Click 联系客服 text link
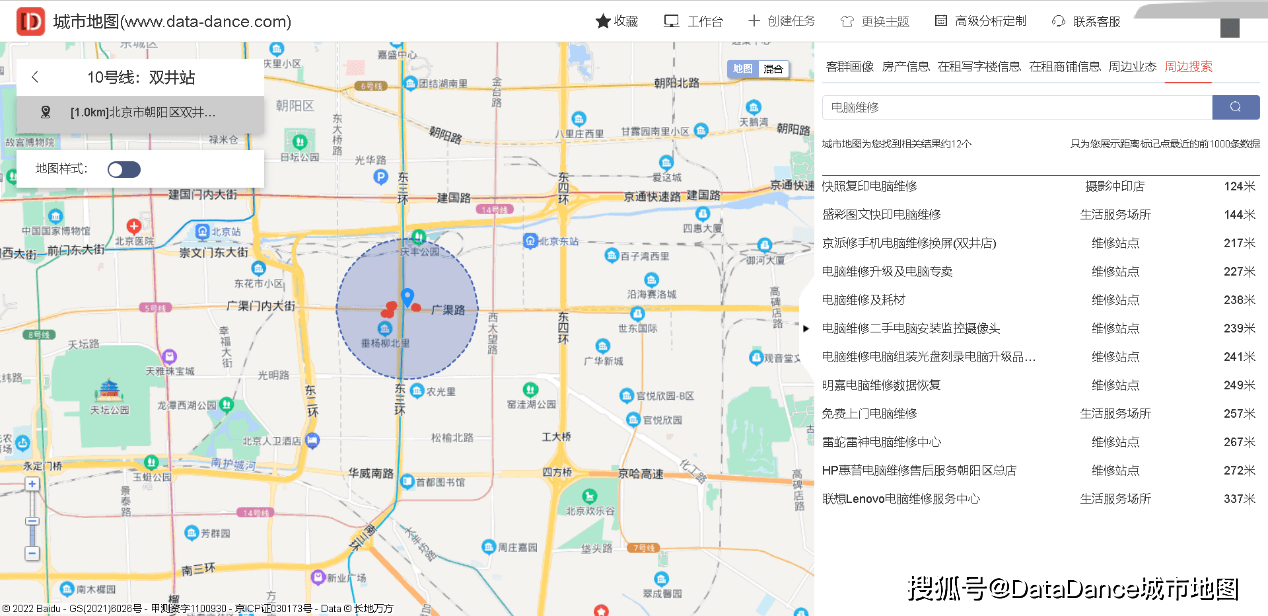The image size is (1268, 616). click(x=1096, y=21)
